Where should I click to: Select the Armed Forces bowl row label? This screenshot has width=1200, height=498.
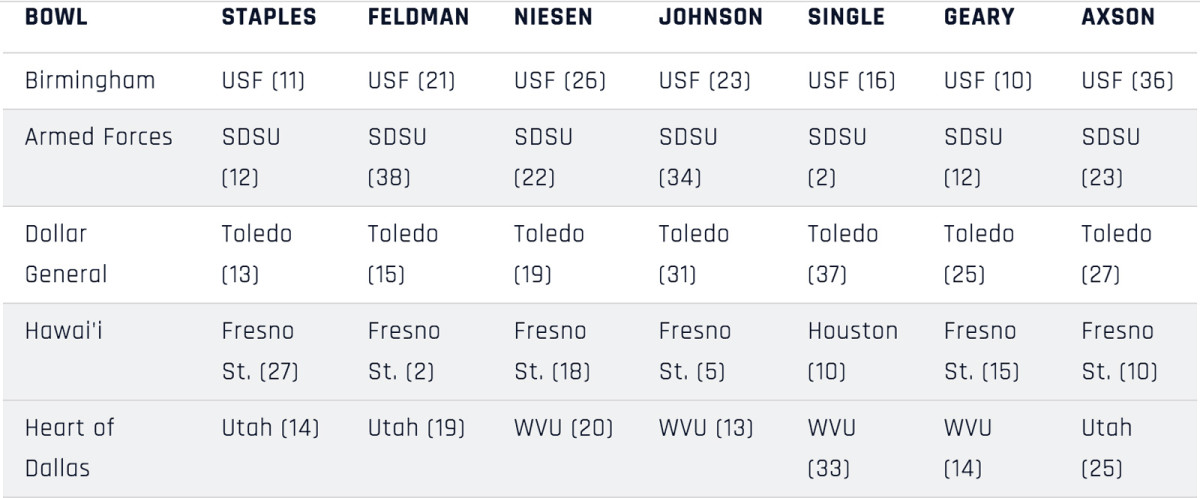pos(98,137)
